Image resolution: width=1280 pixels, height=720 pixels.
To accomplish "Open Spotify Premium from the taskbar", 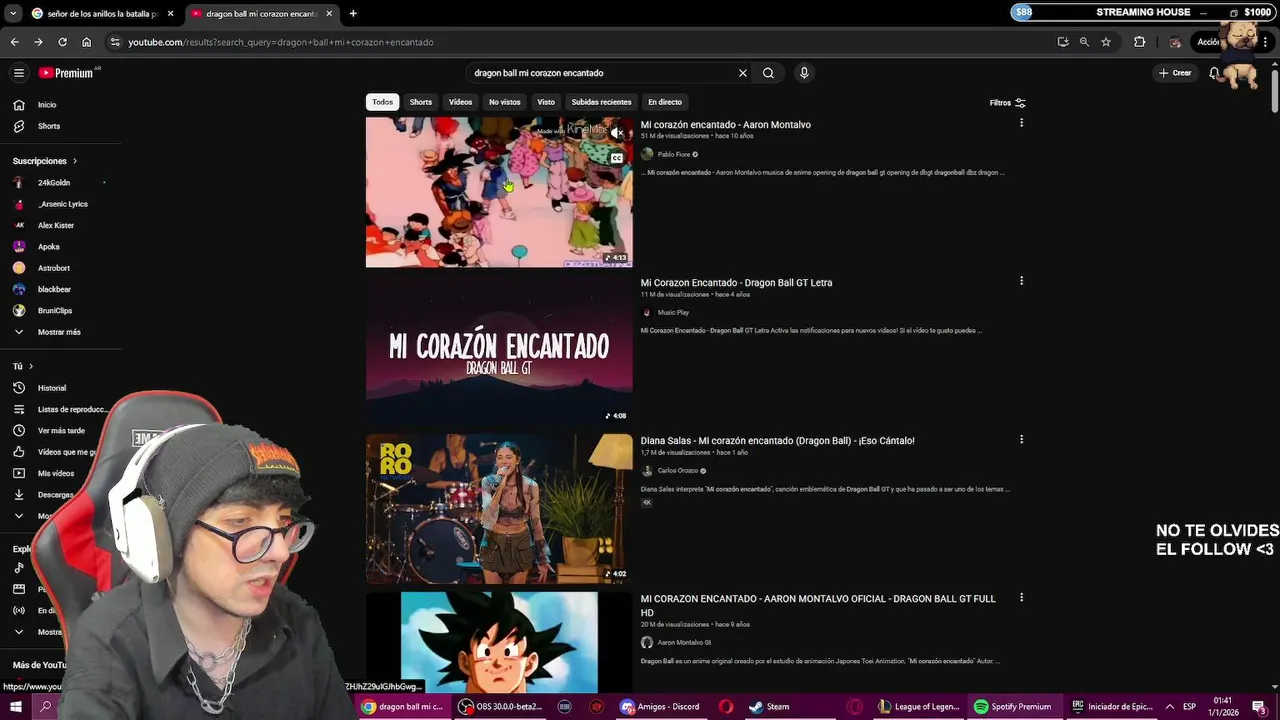I will pyautogui.click(x=1013, y=707).
